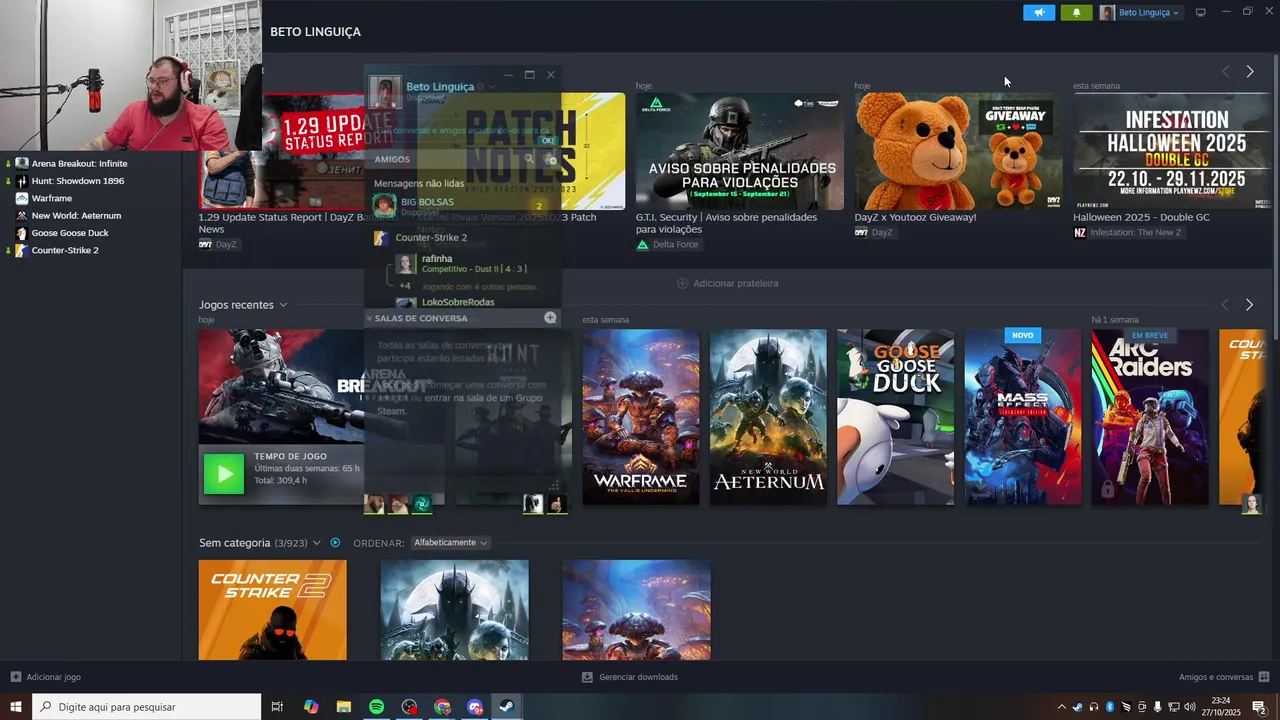Open the Beto Linguiça account dropdown
This screenshot has width=1280, height=720.
(x=1140, y=12)
